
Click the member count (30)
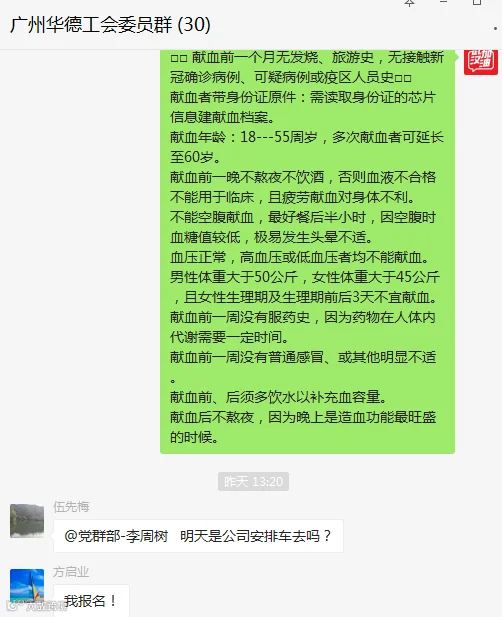pyautogui.click(x=194, y=24)
